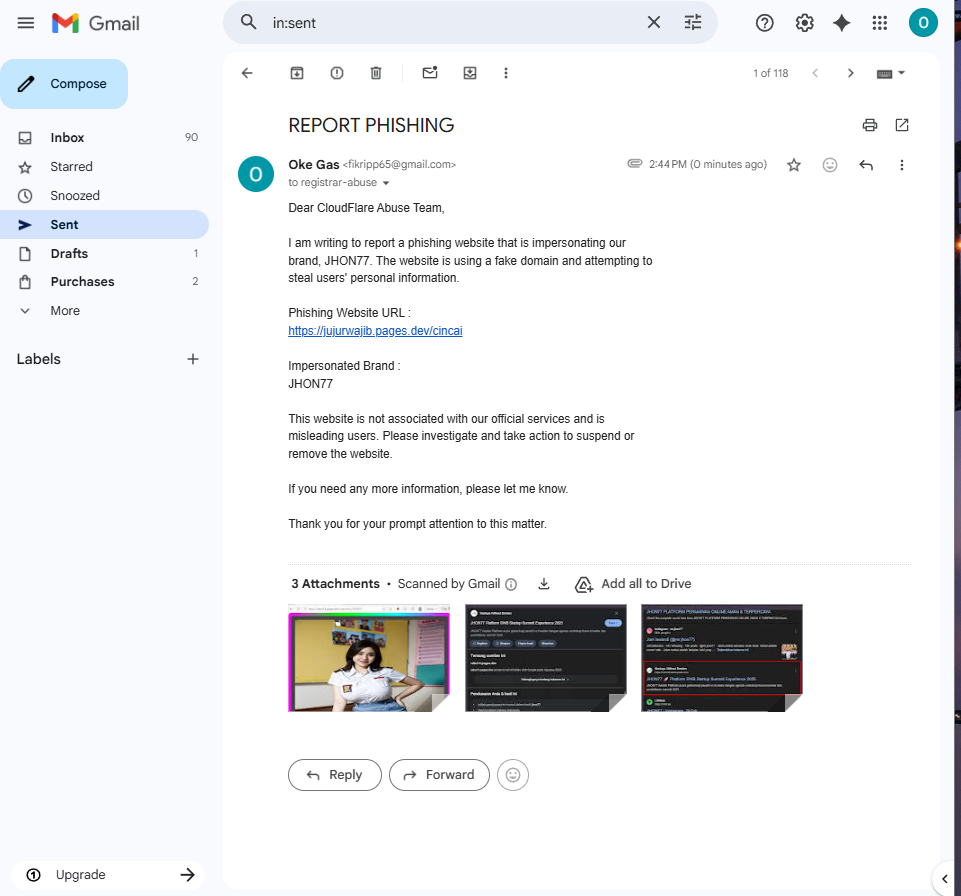
Task: Archive this email
Action: 297,74
